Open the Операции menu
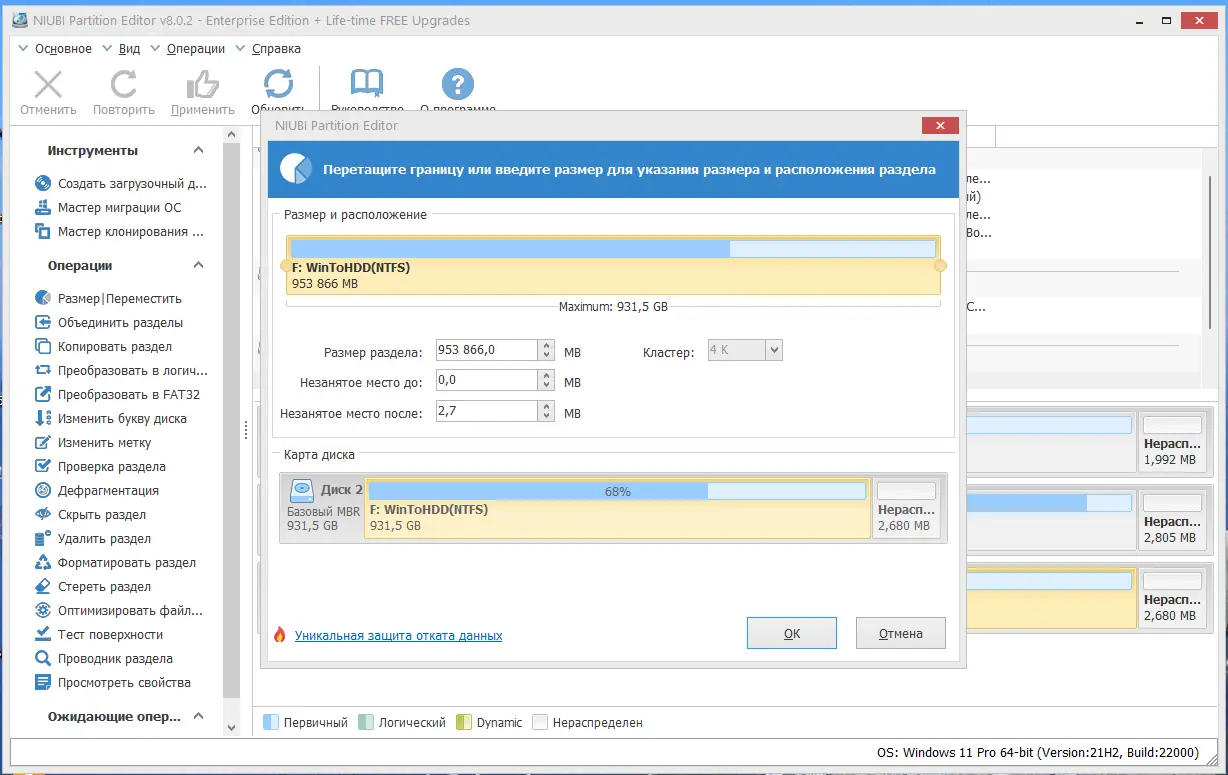Screen dimensions: 1228x775 point(196,48)
